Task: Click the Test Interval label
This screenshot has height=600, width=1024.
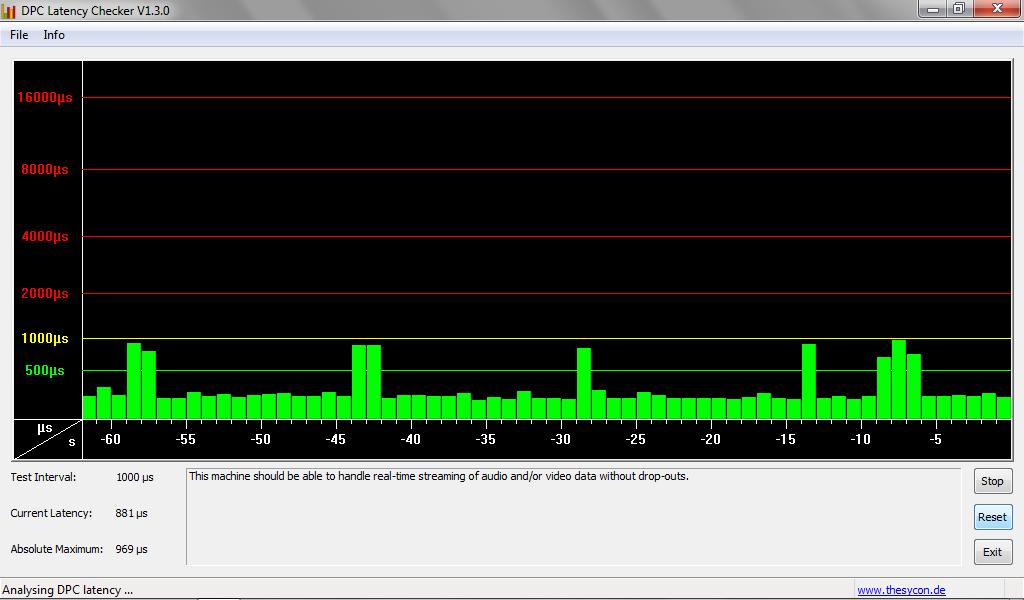Action: point(43,477)
